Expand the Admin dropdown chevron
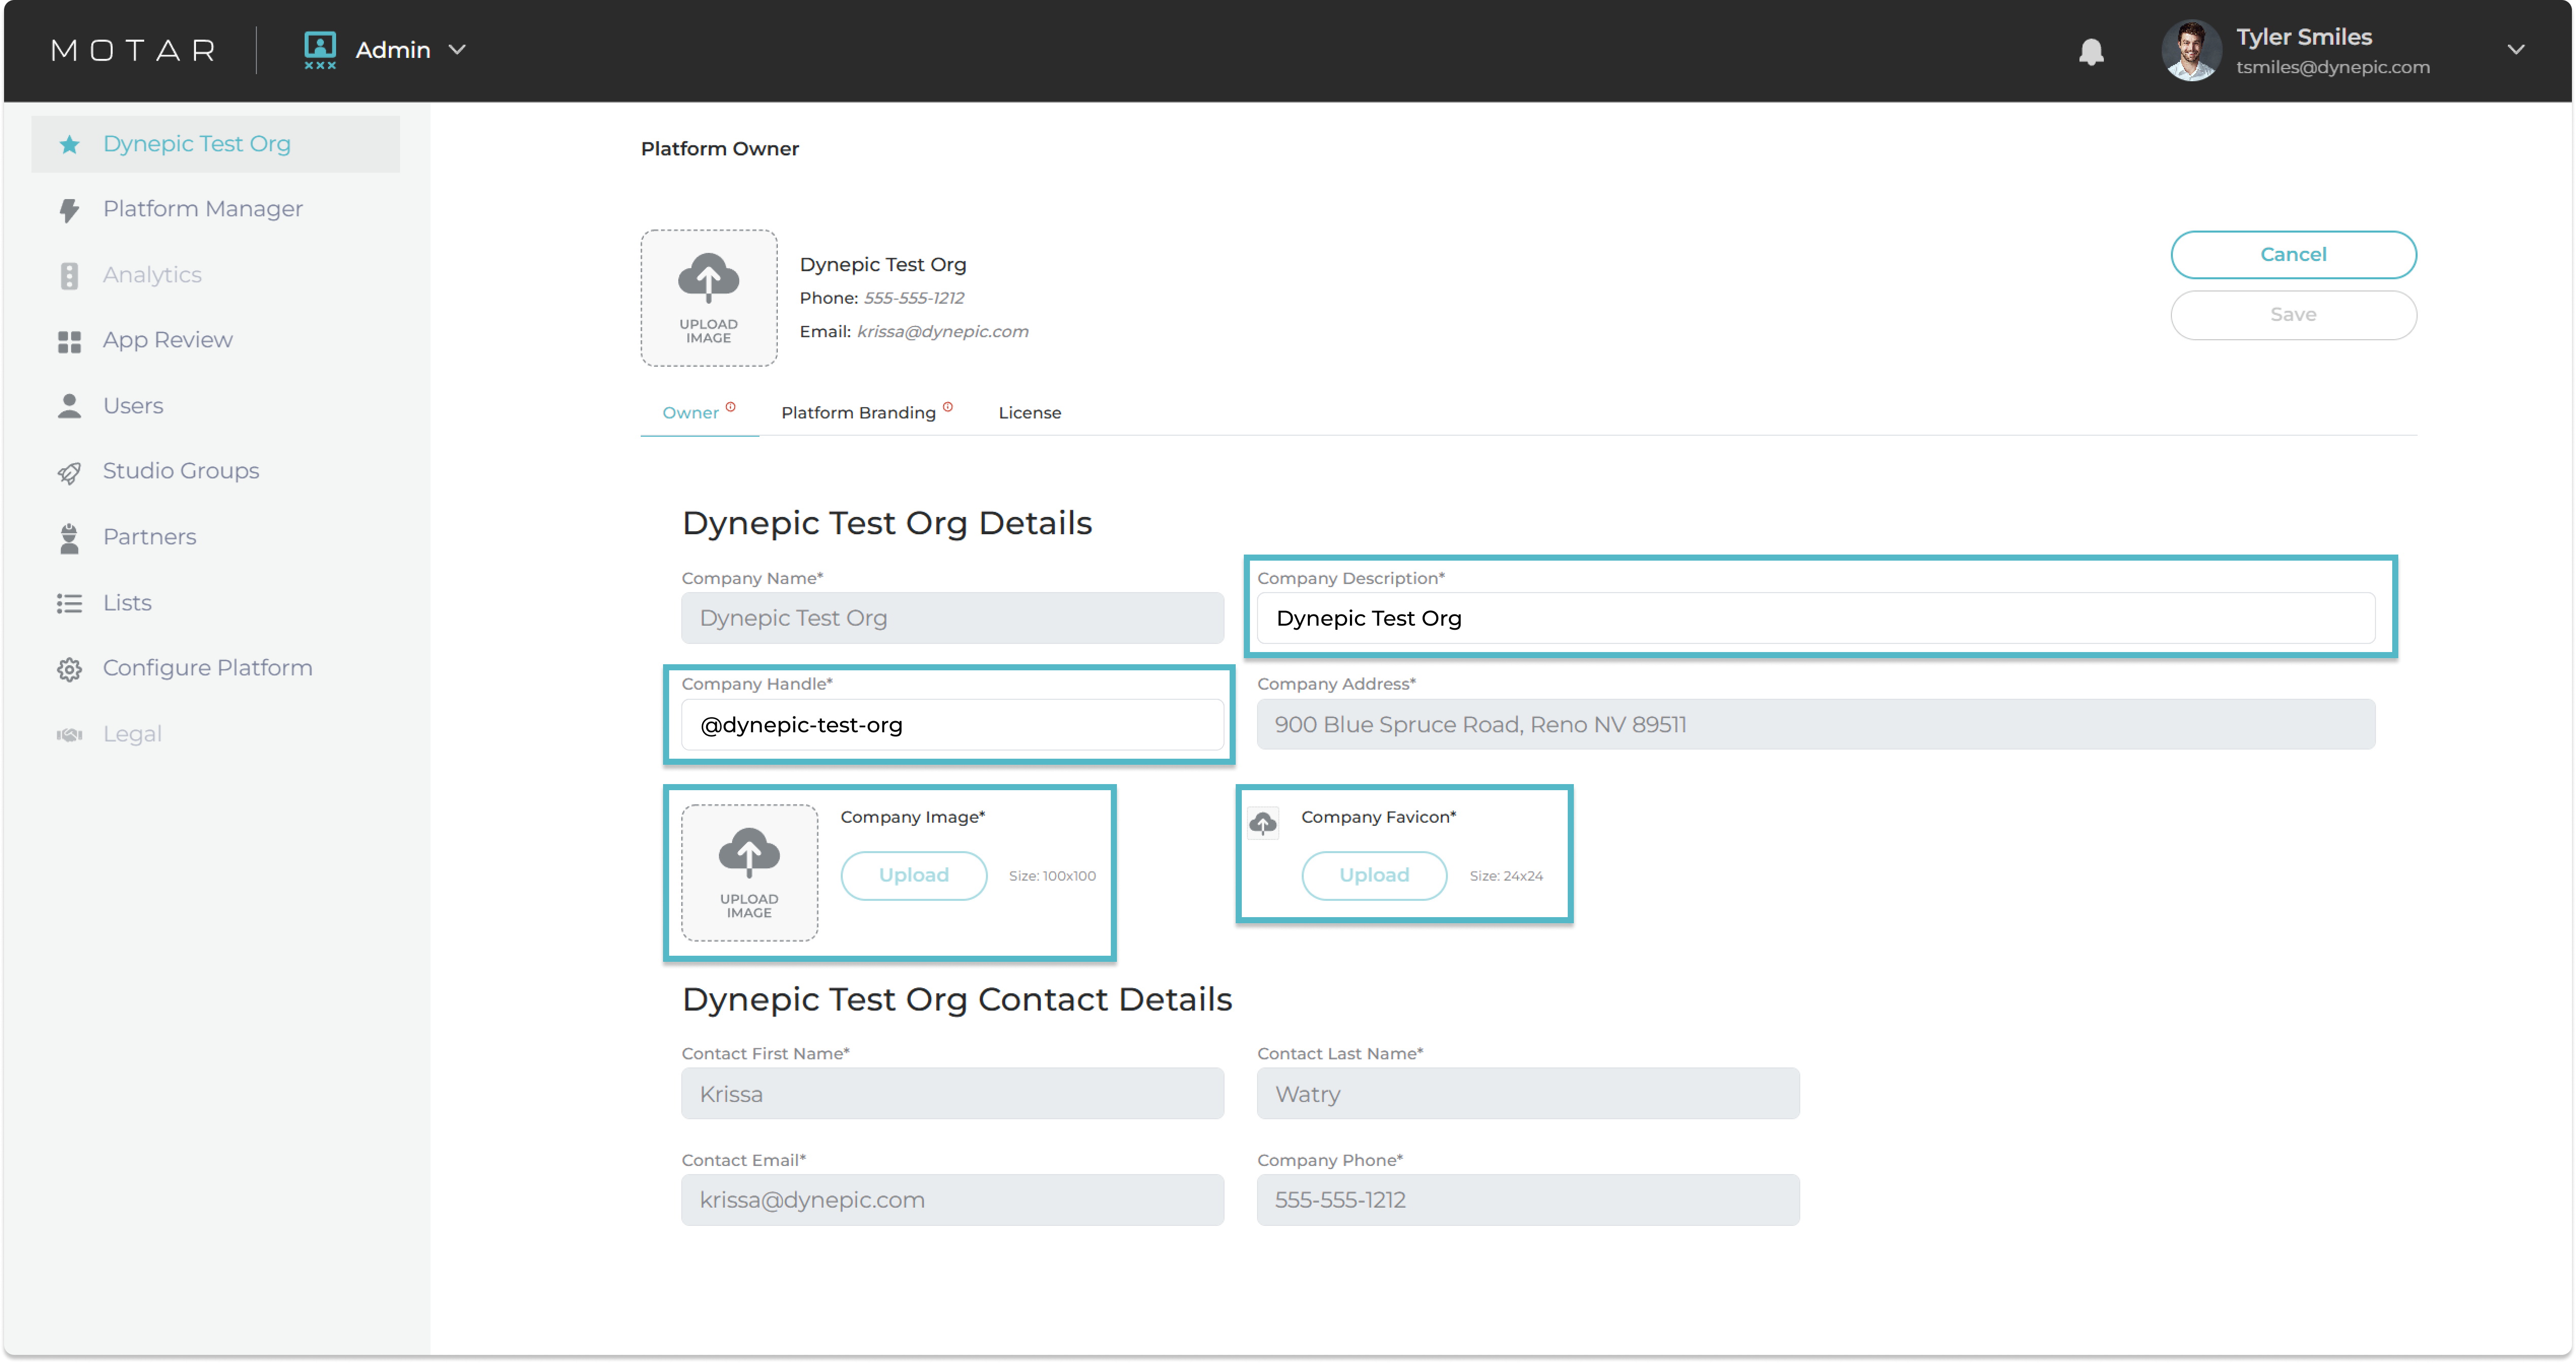This screenshot has height=1363, width=2576. point(457,49)
